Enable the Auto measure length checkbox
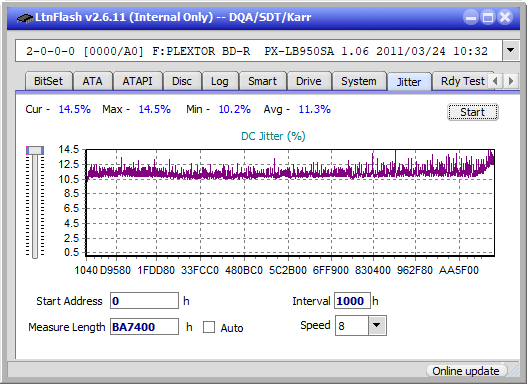This screenshot has width=527, height=384. pos(209,327)
